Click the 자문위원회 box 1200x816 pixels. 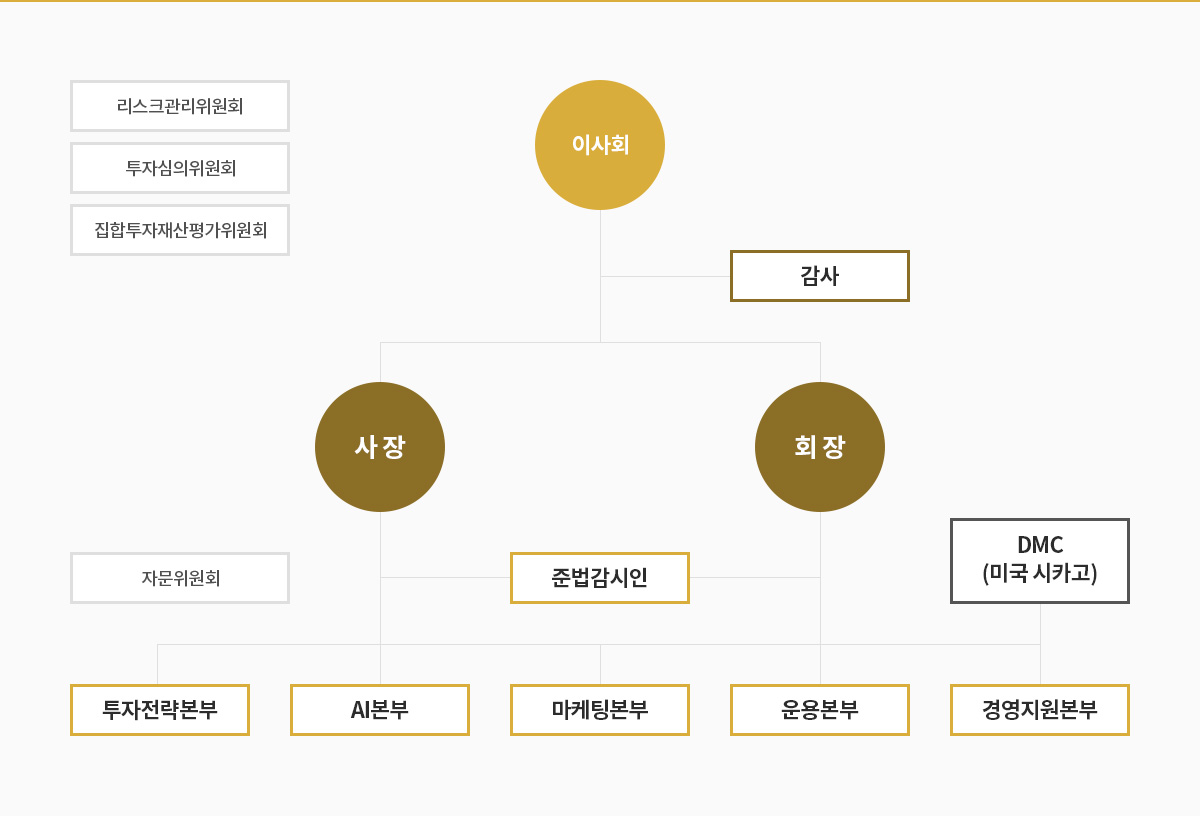180,578
